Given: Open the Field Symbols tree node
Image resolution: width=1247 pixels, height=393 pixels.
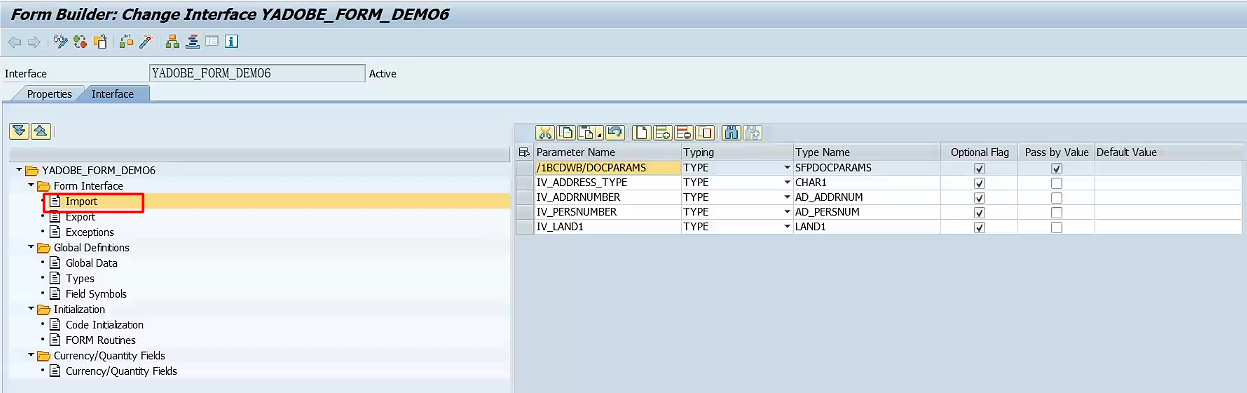Looking at the screenshot, I should click(96, 295).
